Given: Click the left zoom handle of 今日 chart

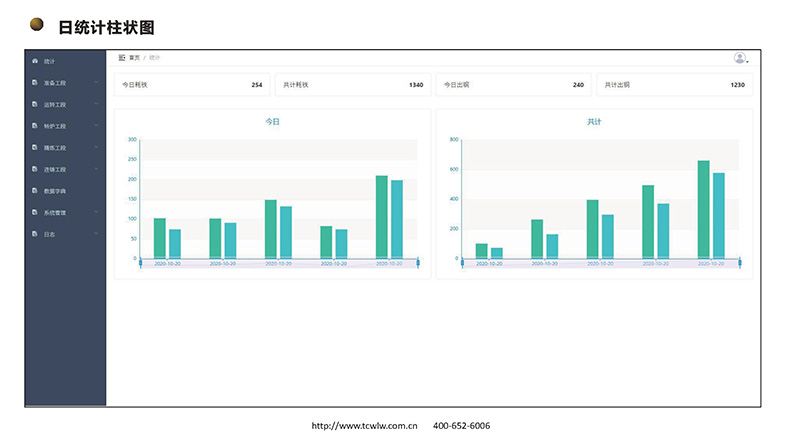Looking at the screenshot, I should tap(140, 263).
